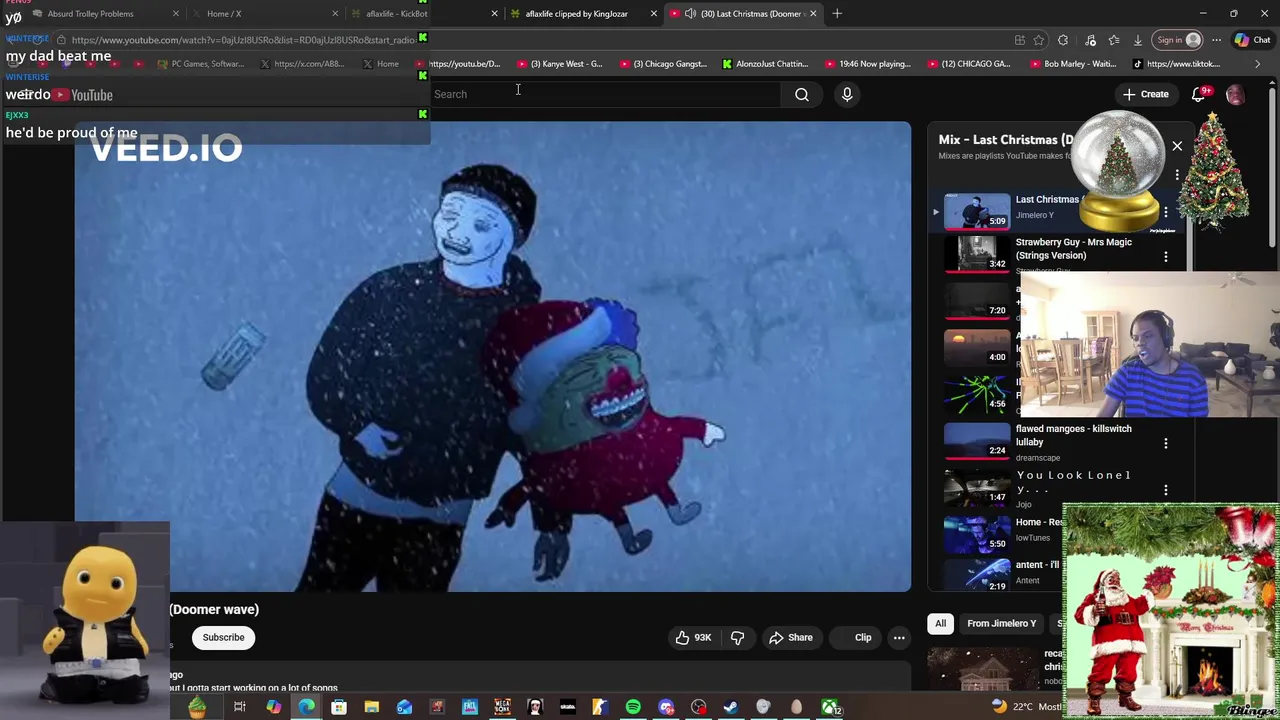Share the video
Image resolution: width=1280 pixels, height=720 pixels.
pos(790,637)
